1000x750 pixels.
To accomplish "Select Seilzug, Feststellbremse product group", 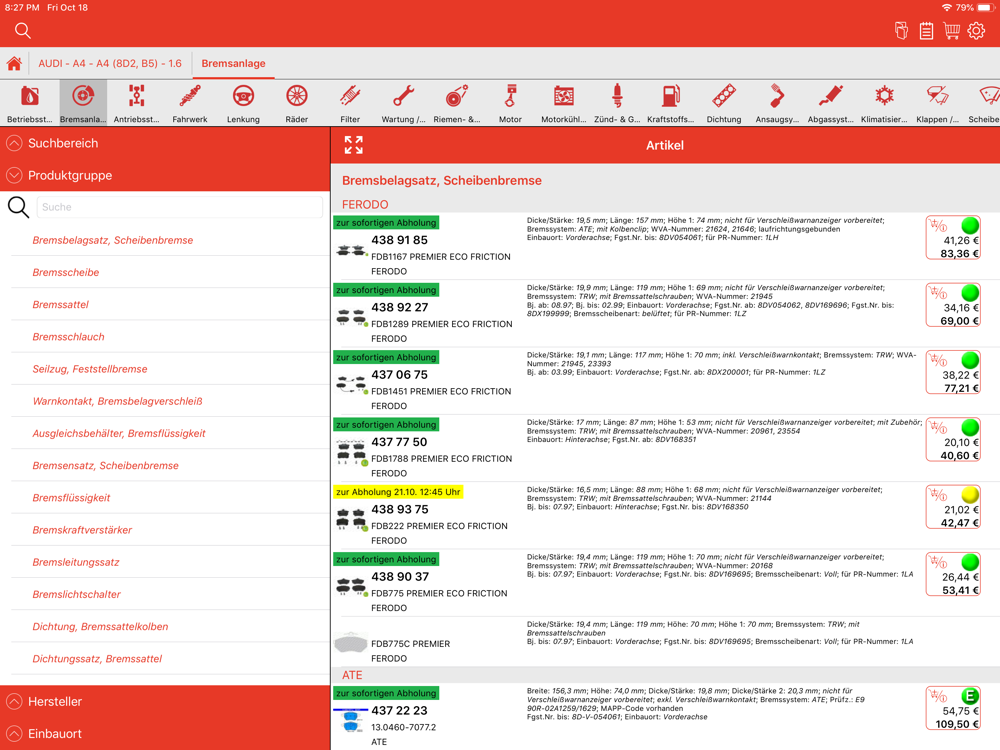I will pyautogui.click(x=90, y=369).
